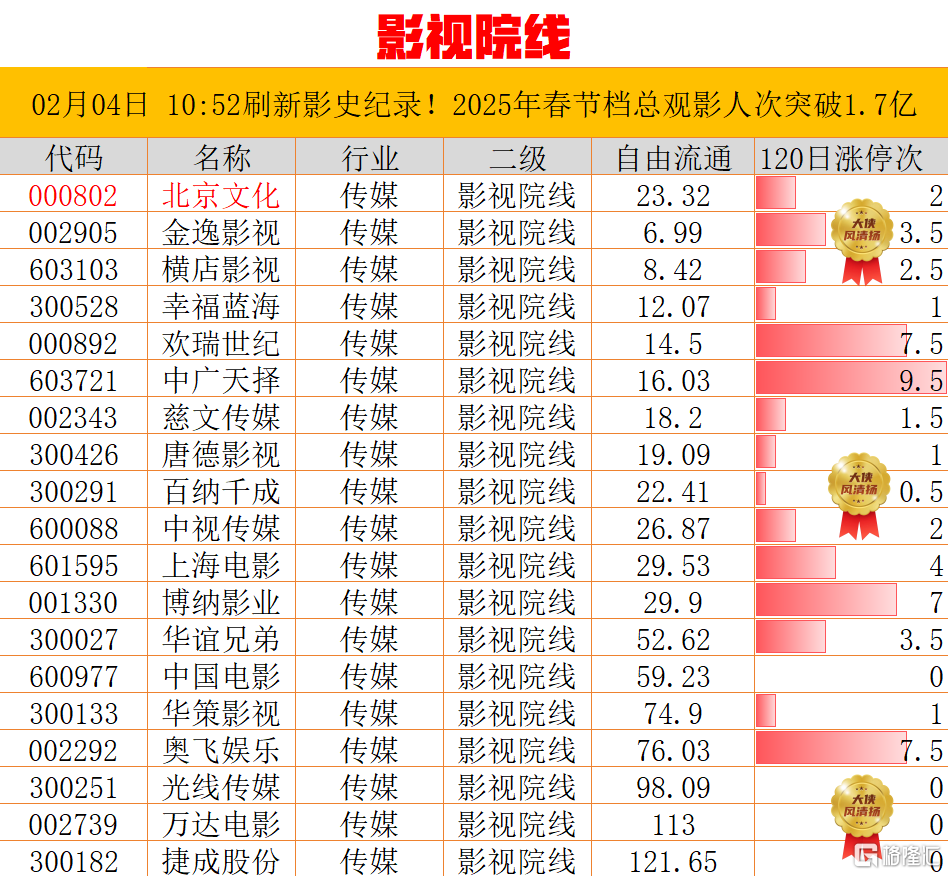Click stock code 000802
Image resolution: width=948 pixels, height=876 pixels.
[73, 196]
